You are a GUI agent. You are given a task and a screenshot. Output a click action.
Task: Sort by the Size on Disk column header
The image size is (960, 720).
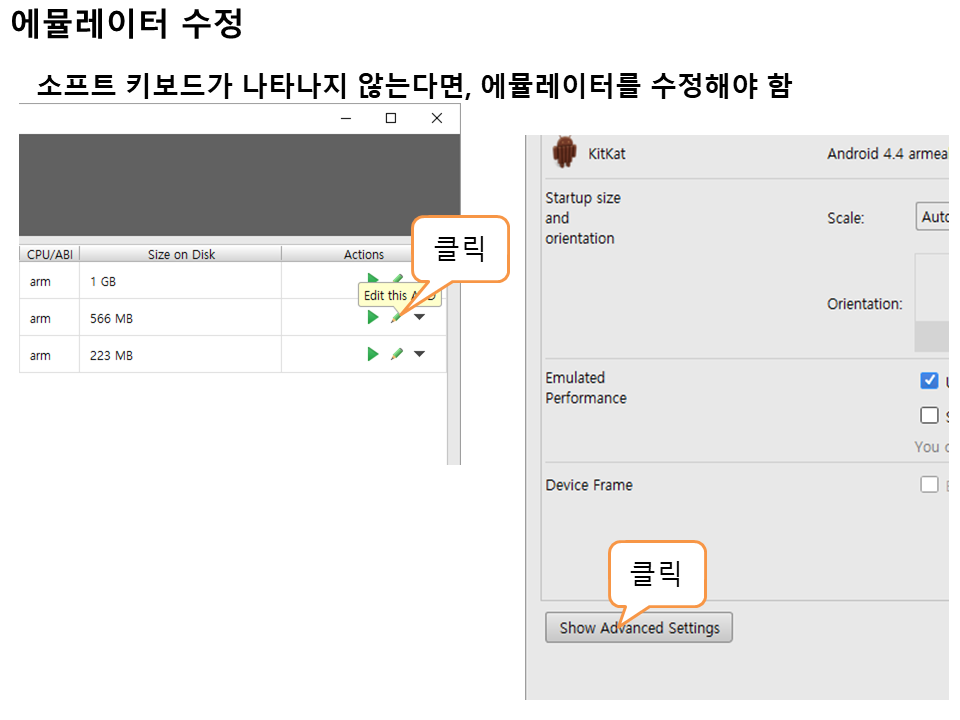(x=181, y=254)
